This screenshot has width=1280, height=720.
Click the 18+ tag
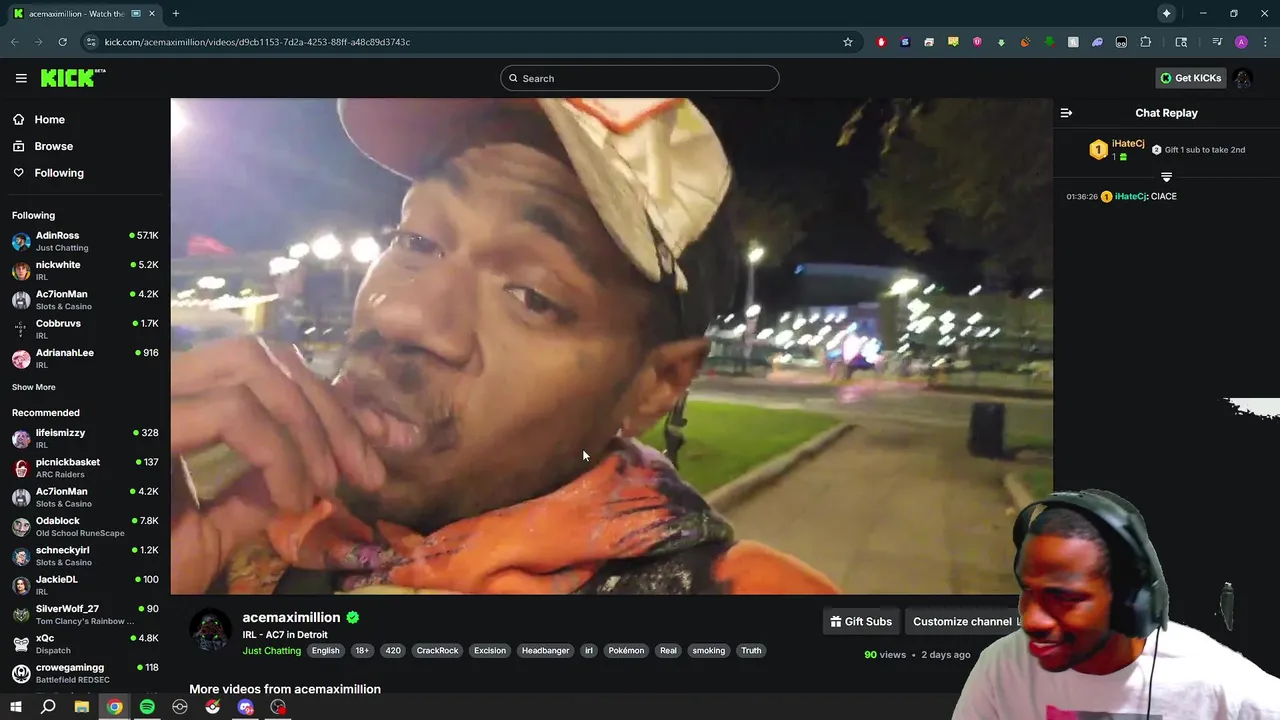pos(362,650)
